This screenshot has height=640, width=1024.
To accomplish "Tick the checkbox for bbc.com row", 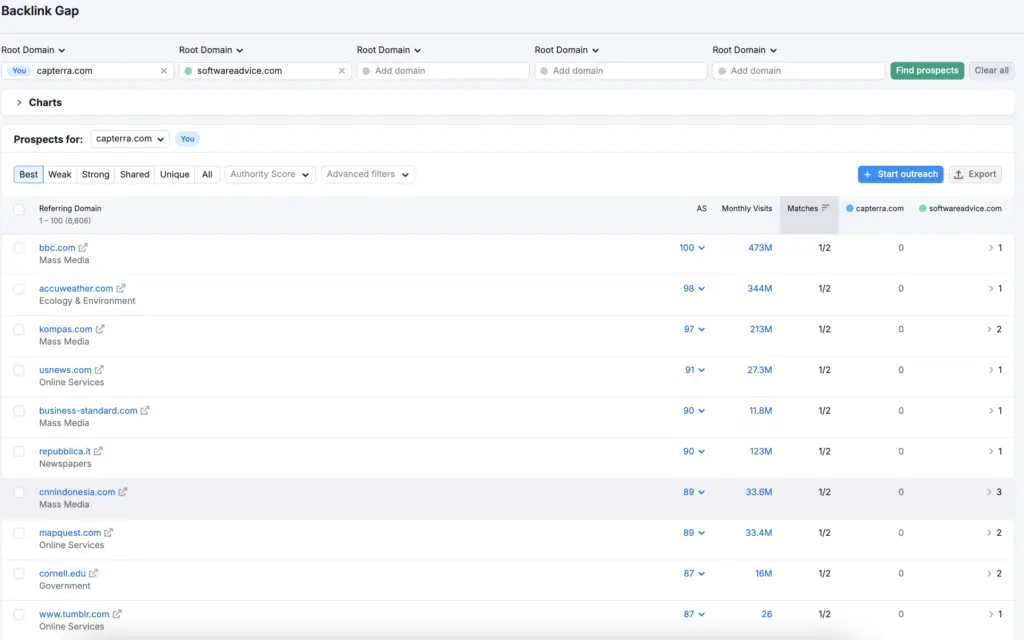I will [19, 248].
